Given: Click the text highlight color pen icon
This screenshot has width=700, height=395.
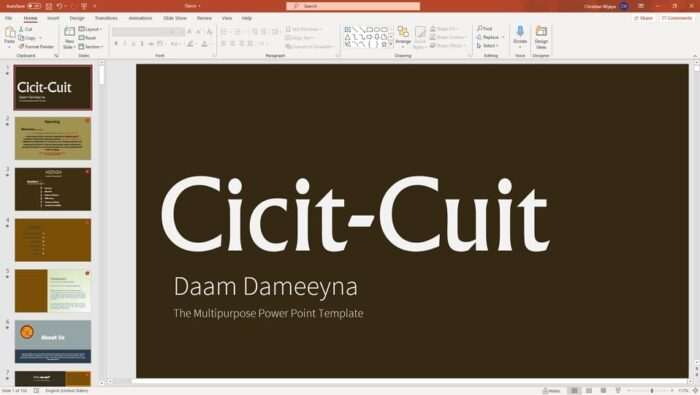Looking at the screenshot, I should tap(191, 44).
